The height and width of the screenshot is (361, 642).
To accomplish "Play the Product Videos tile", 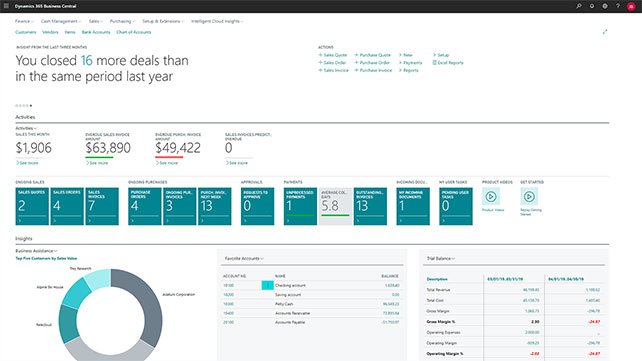I will coord(491,197).
